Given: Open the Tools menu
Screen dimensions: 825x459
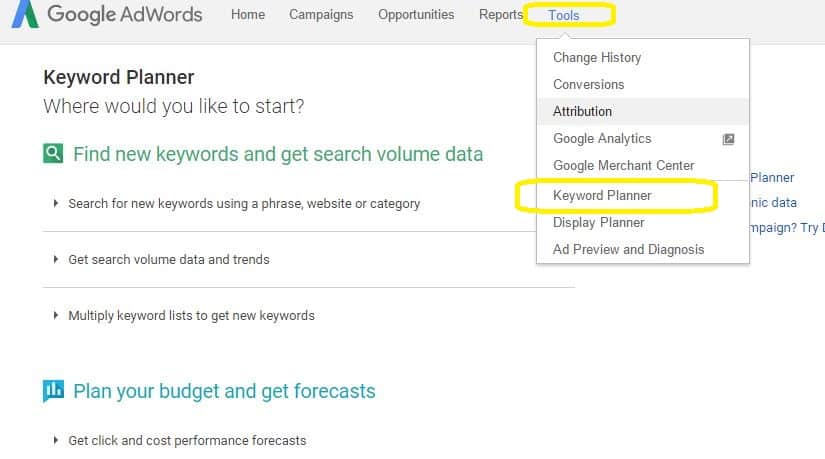Looking at the screenshot, I should pyautogui.click(x=564, y=15).
